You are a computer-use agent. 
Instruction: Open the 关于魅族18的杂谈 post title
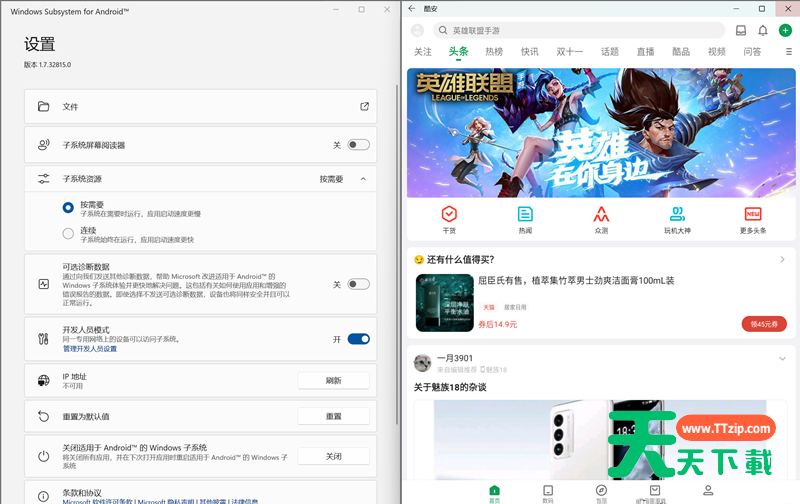450,387
